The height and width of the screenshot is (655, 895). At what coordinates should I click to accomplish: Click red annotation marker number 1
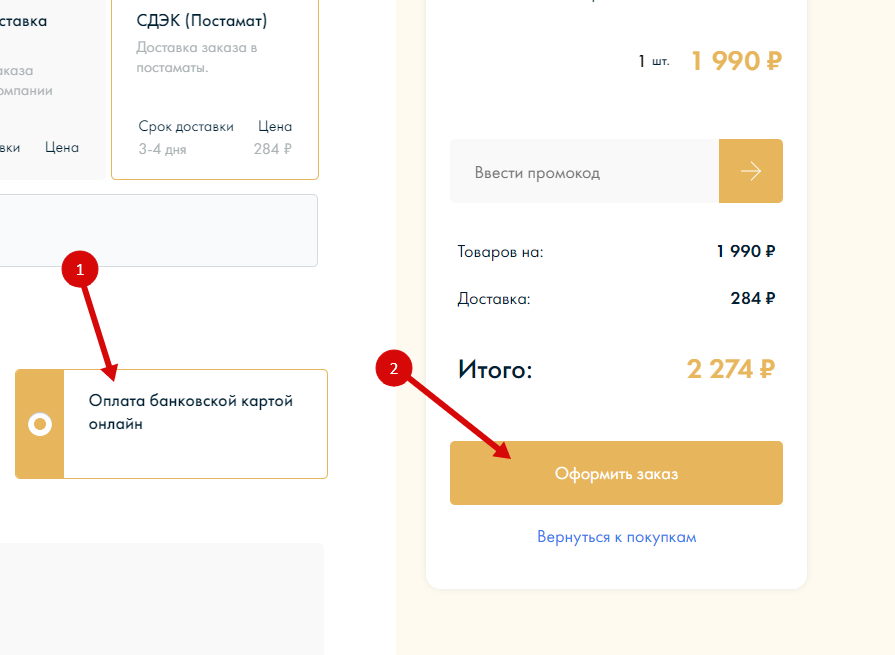tap(80, 269)
